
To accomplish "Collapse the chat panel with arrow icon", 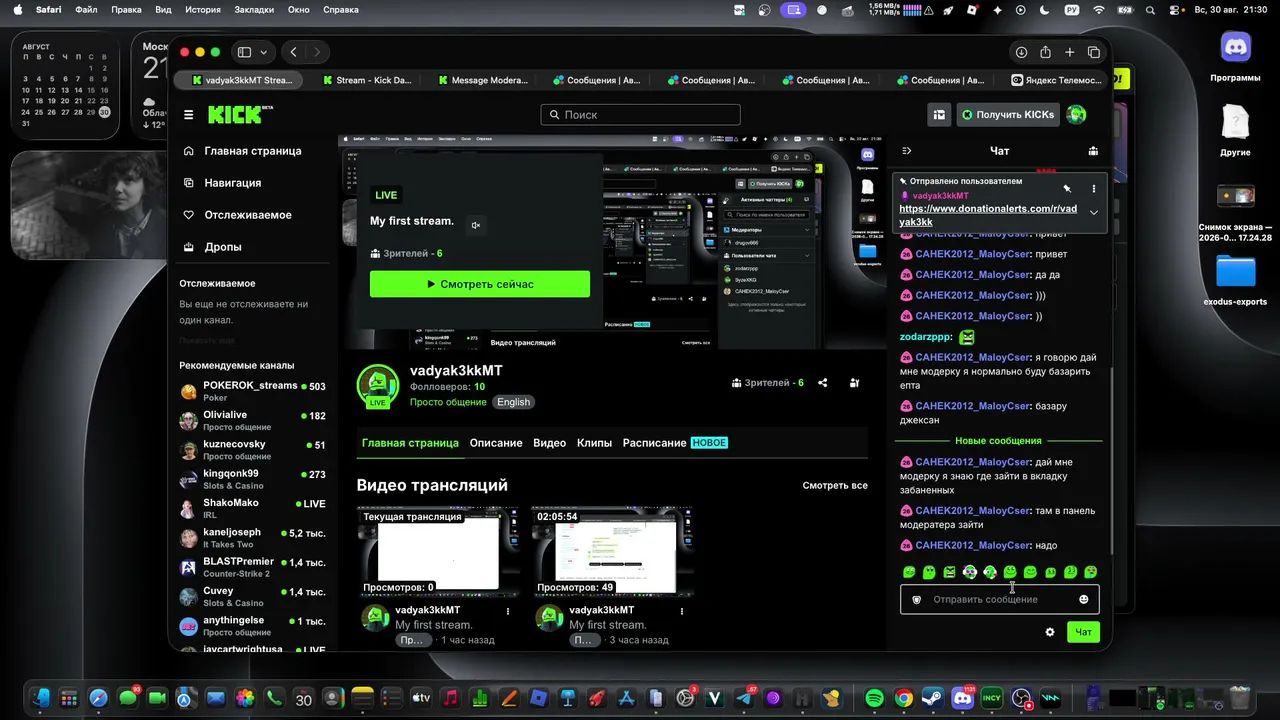I will coord(907,151).
